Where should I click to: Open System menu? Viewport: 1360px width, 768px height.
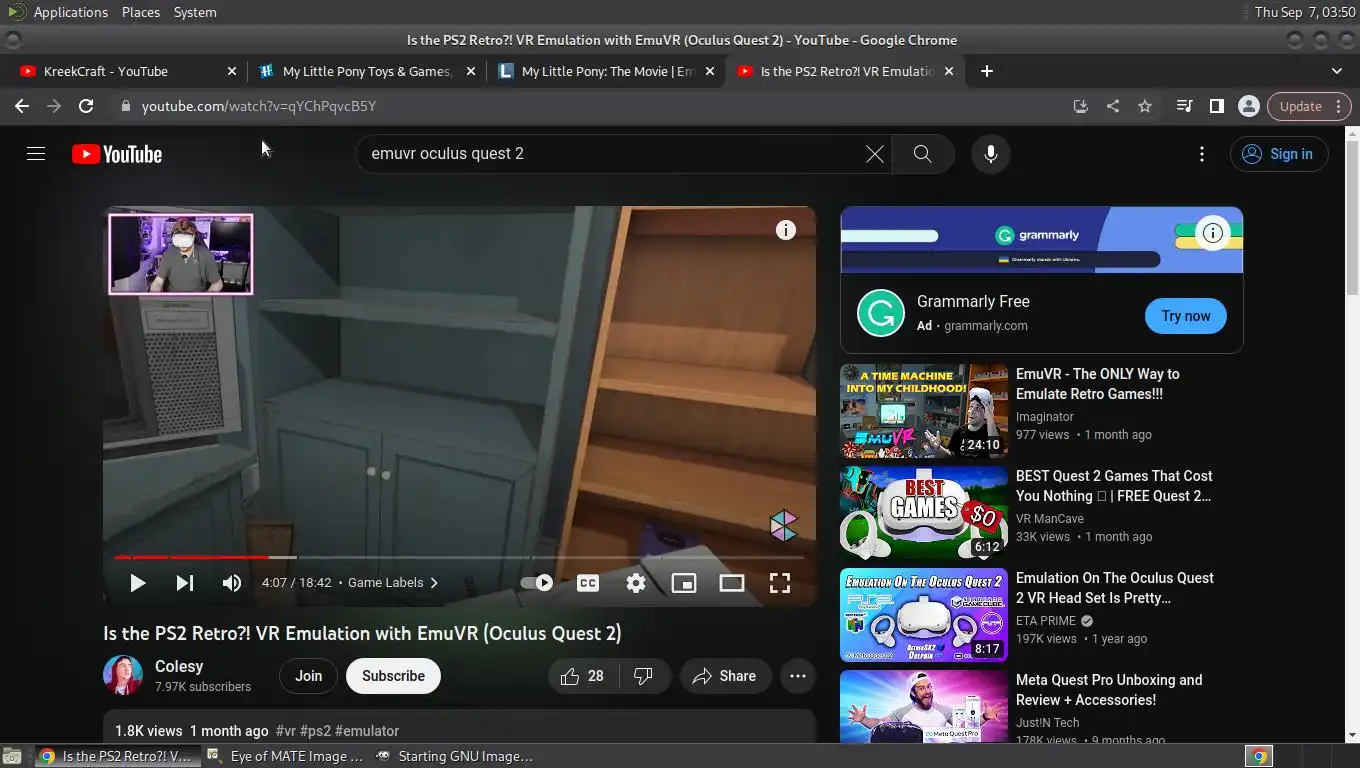[x=195, y=12]
